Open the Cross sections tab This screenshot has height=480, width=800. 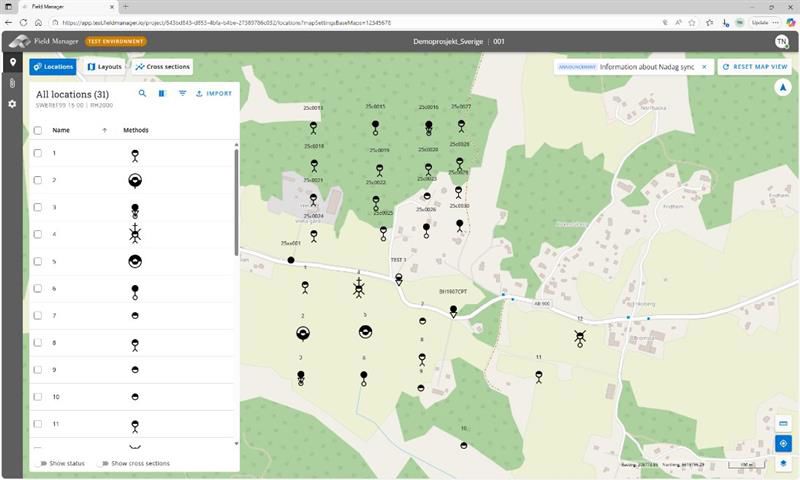(162, 67)
